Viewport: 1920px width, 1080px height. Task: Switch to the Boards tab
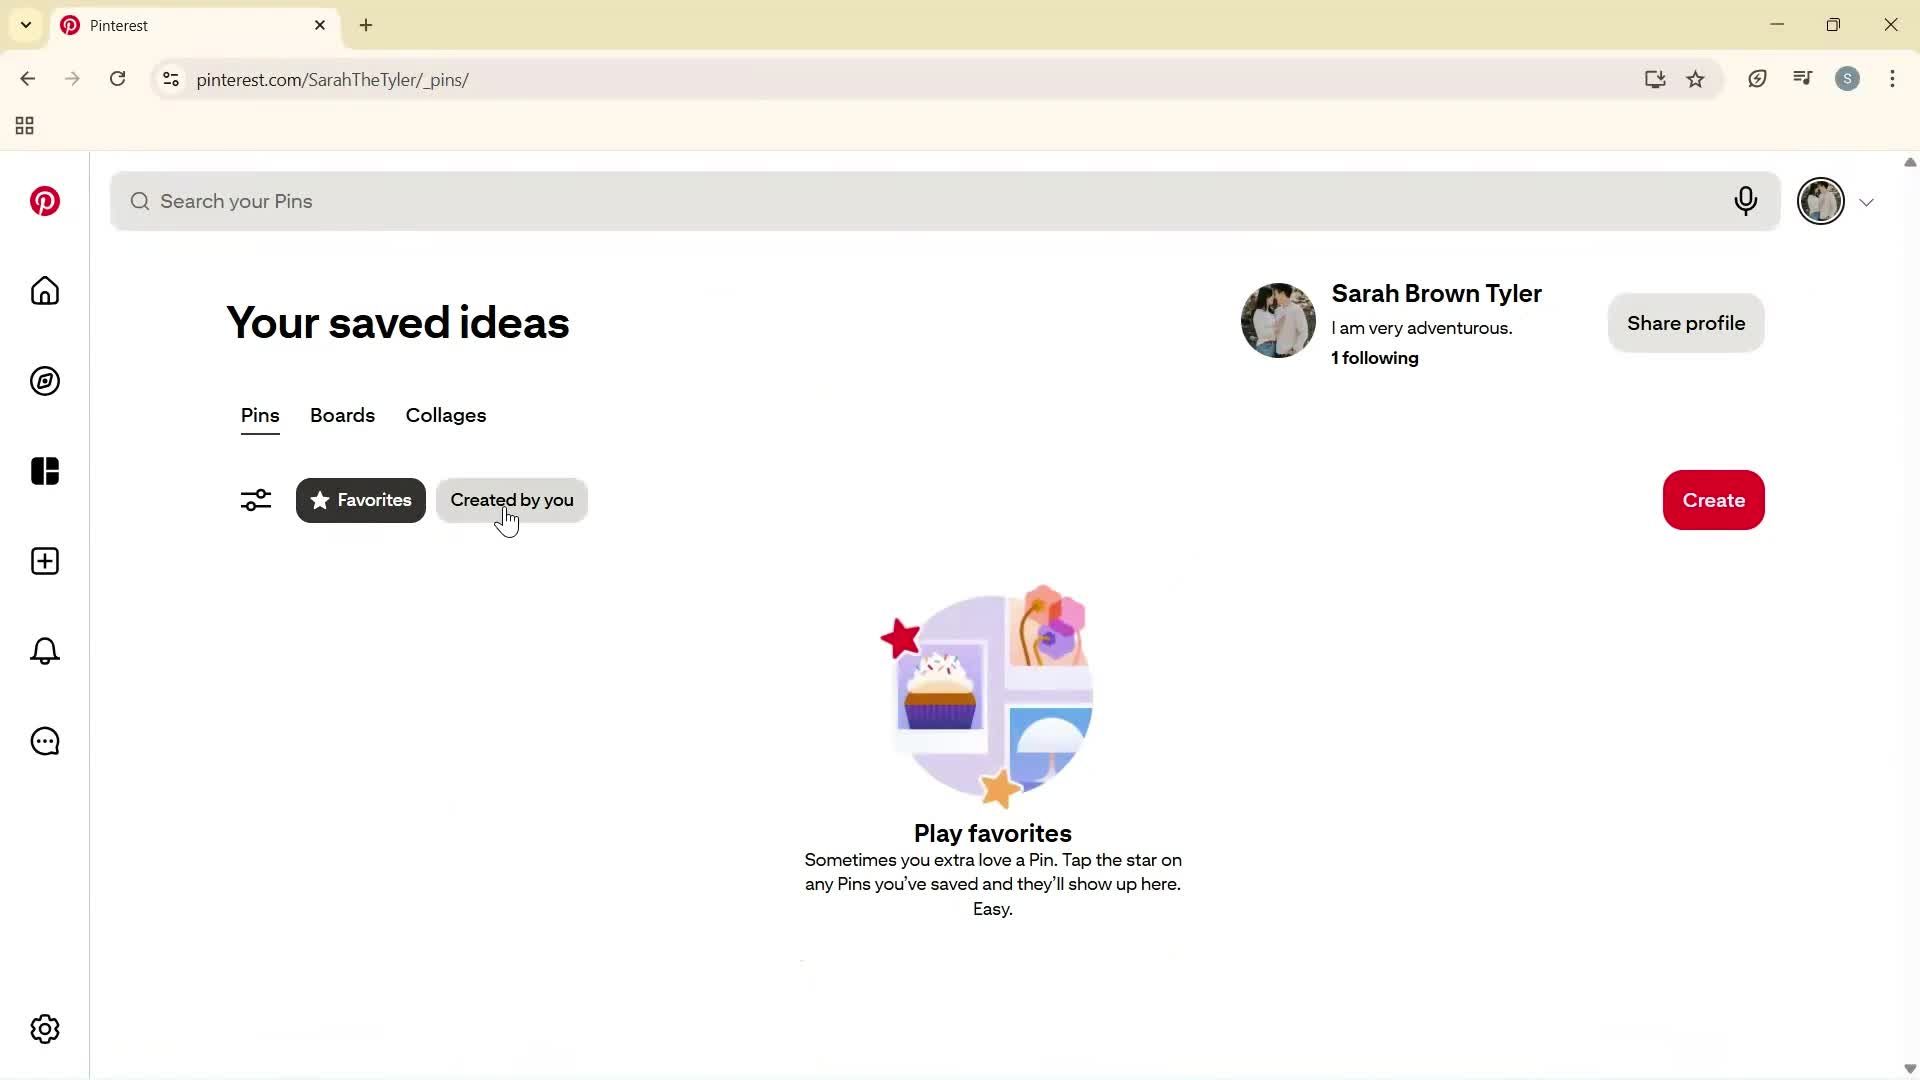point(341,415)
